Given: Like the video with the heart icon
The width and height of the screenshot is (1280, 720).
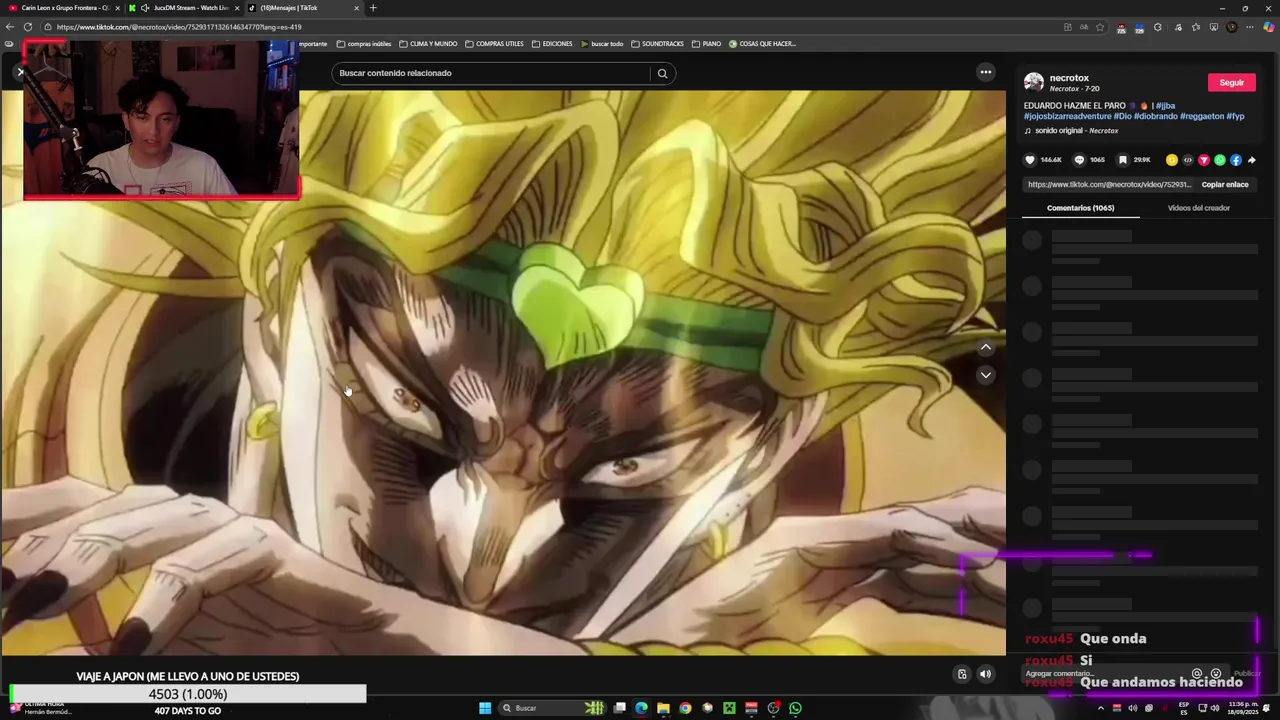Looking at the screenshot, I should click(1030, 160).
